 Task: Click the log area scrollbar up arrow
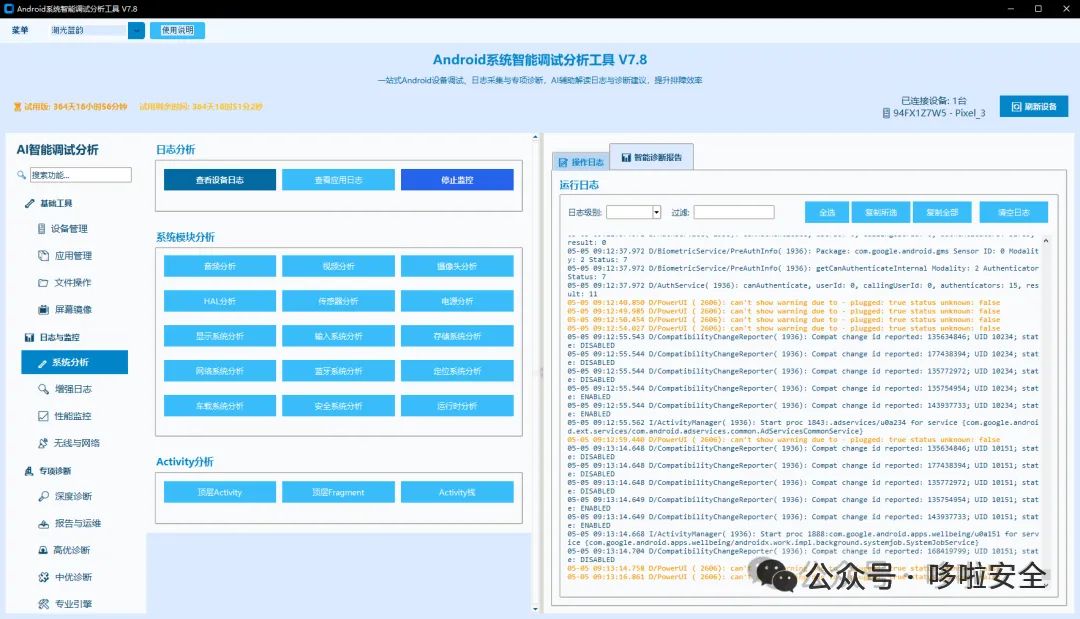coord(1046,241)
